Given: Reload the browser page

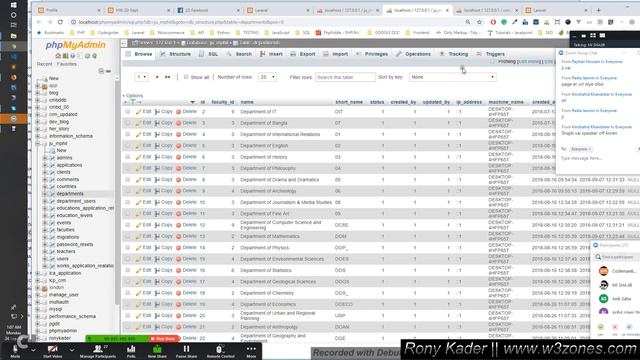Looking at the screenshot, I should point(60,22).
